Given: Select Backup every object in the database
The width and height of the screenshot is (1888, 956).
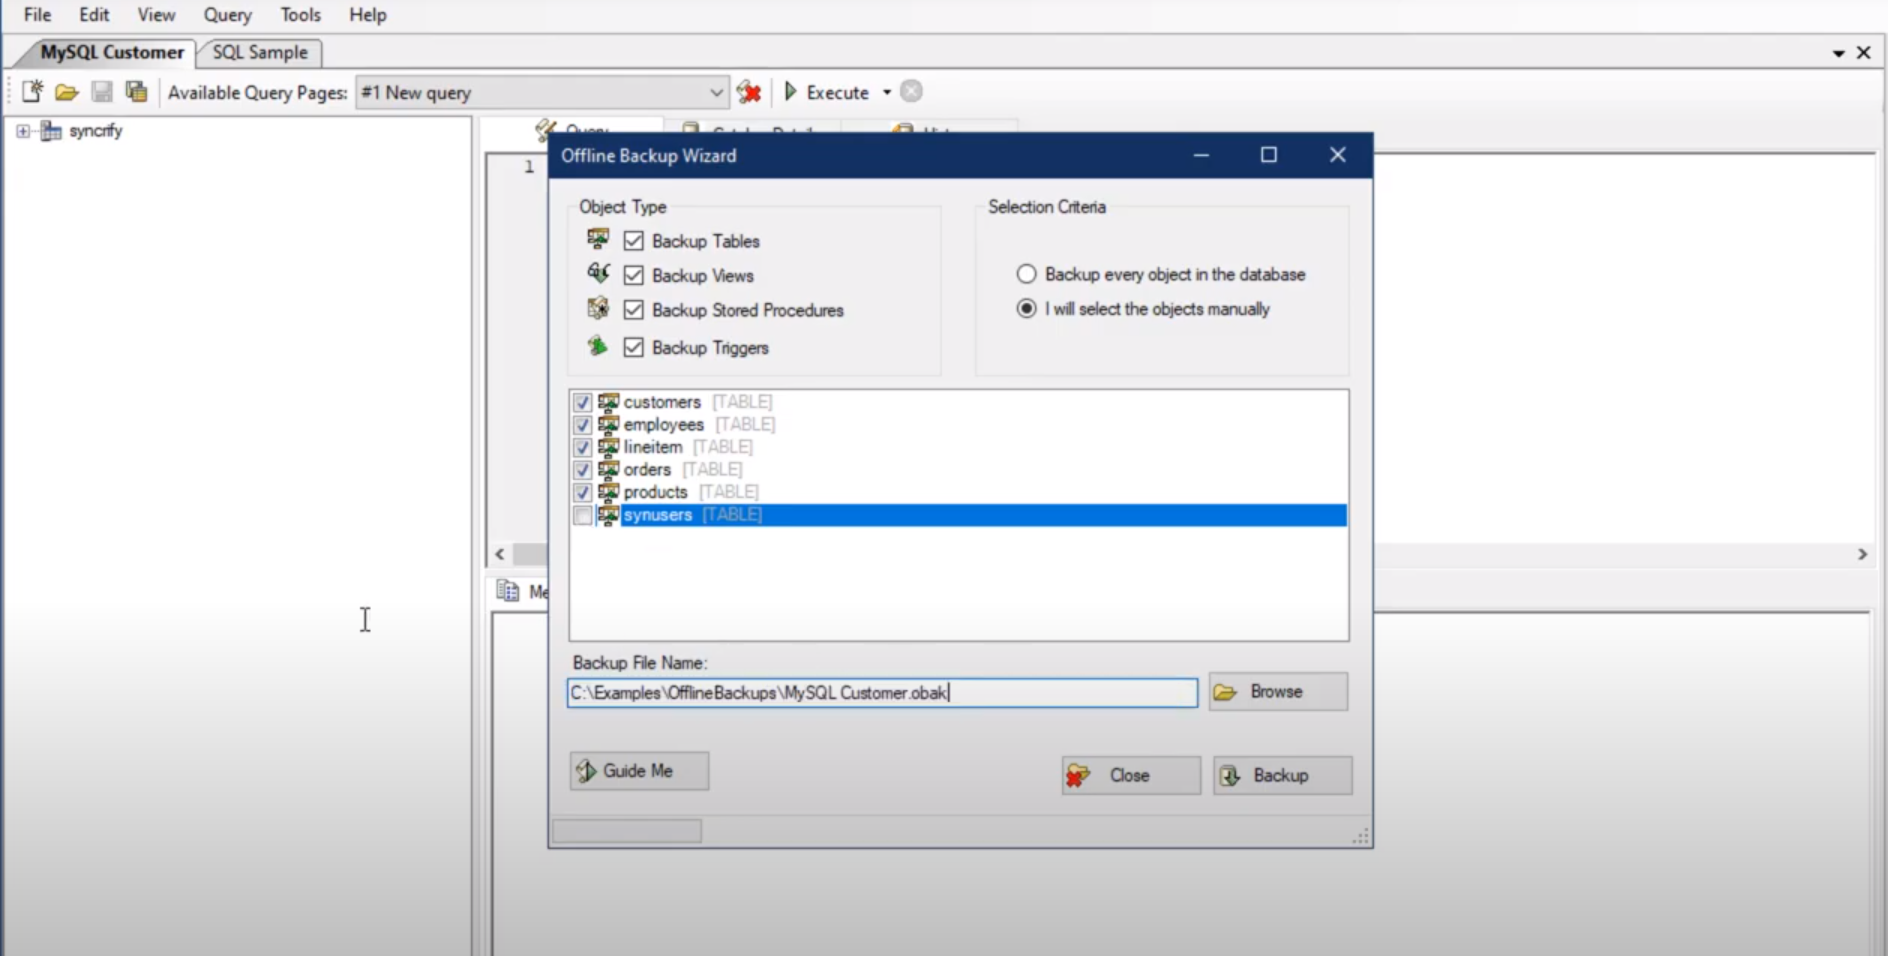Looking at the screenshot, I should 1026,273.
